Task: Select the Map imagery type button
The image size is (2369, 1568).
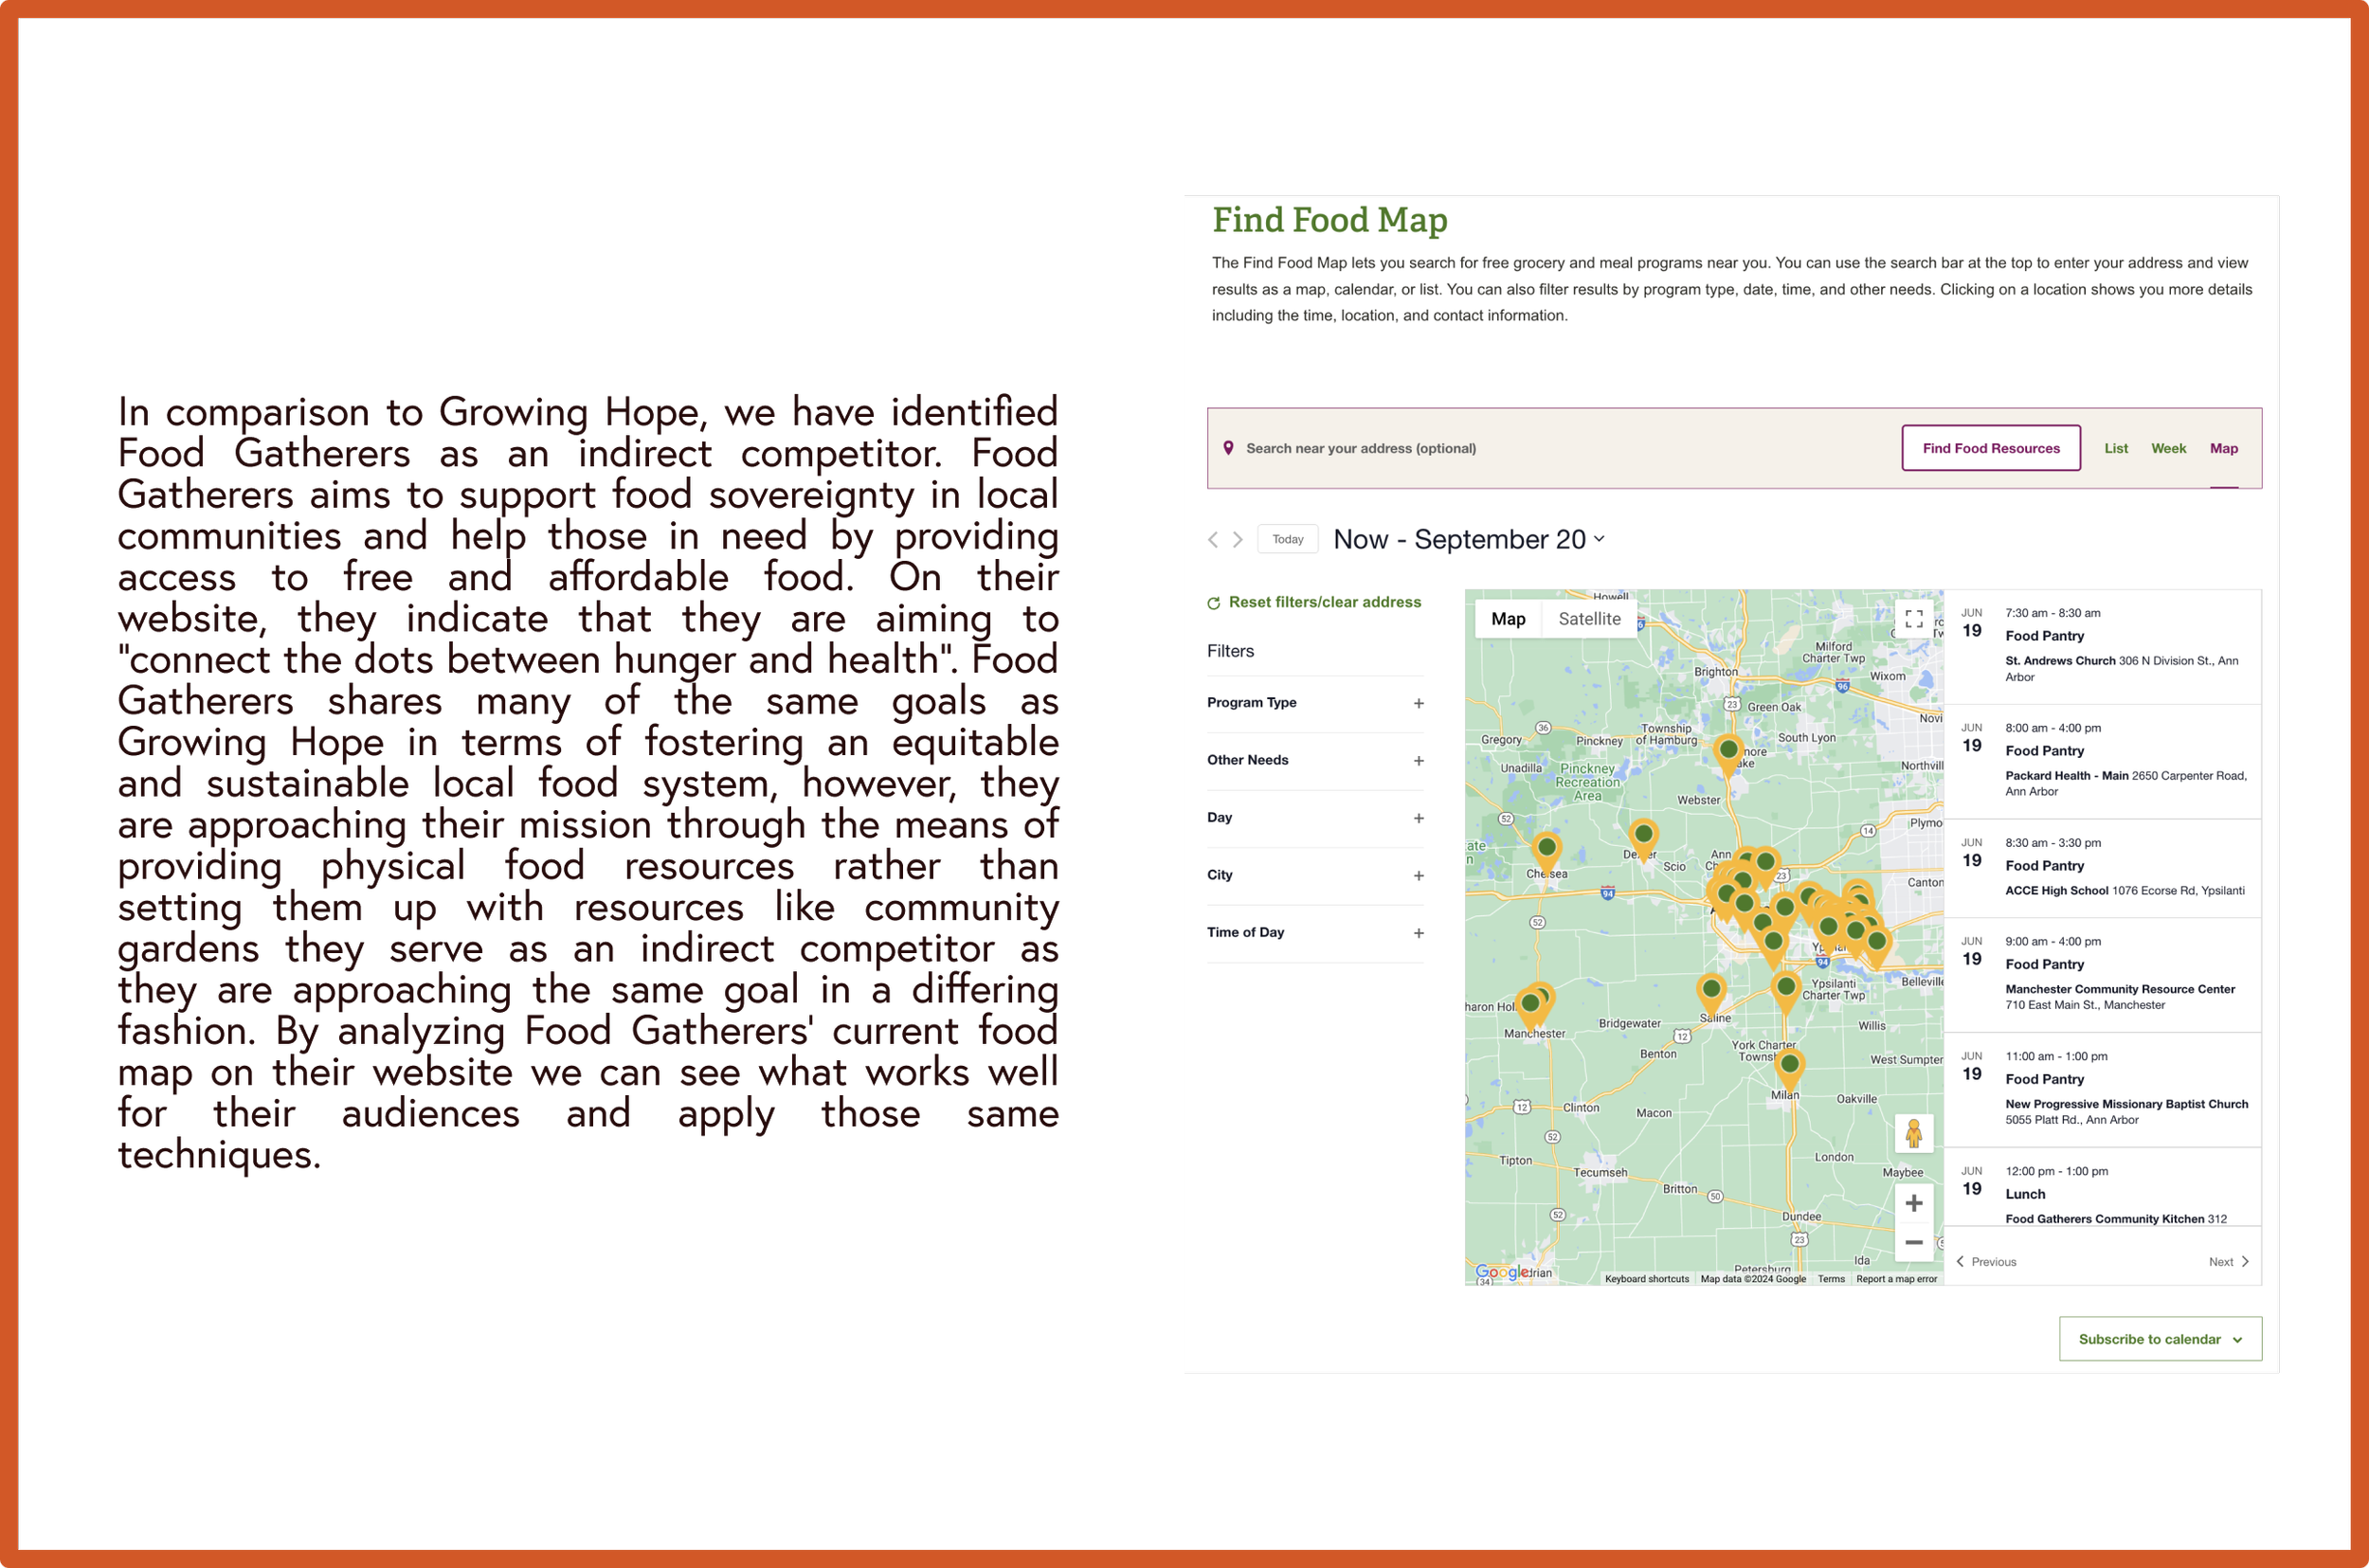Action: [x=1509, y=619]
